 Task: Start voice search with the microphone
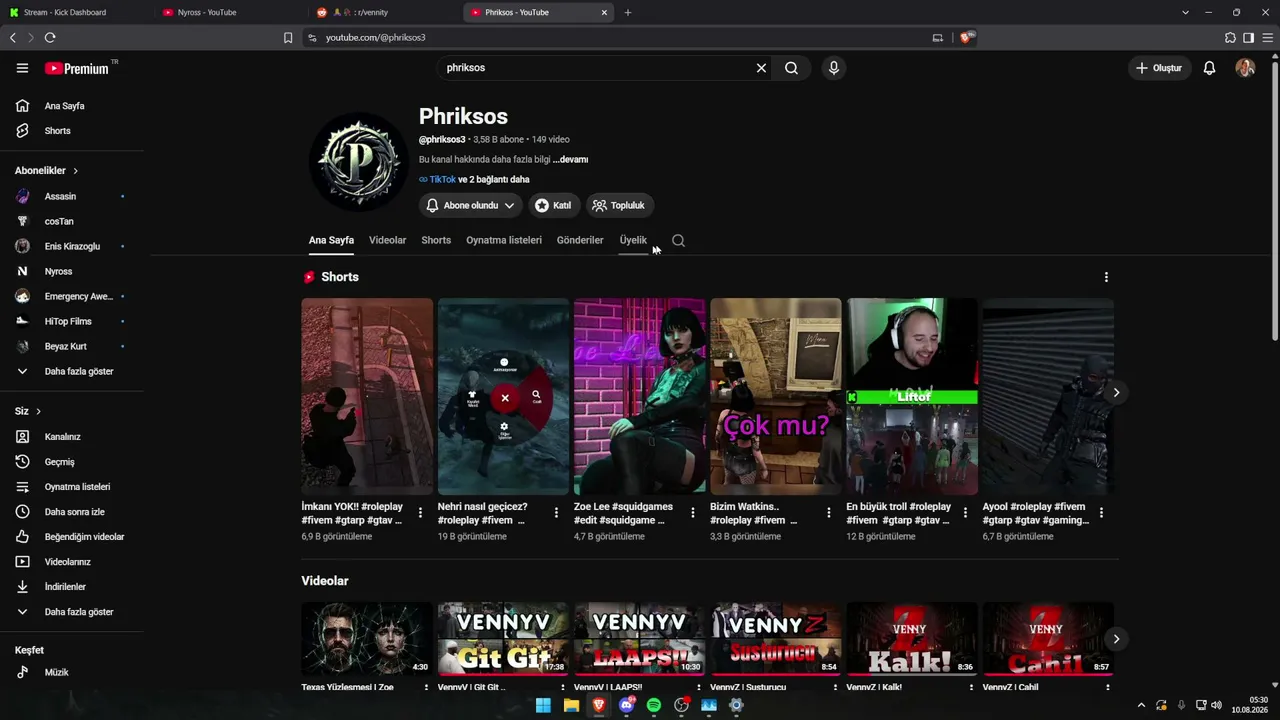click(834, 68)
